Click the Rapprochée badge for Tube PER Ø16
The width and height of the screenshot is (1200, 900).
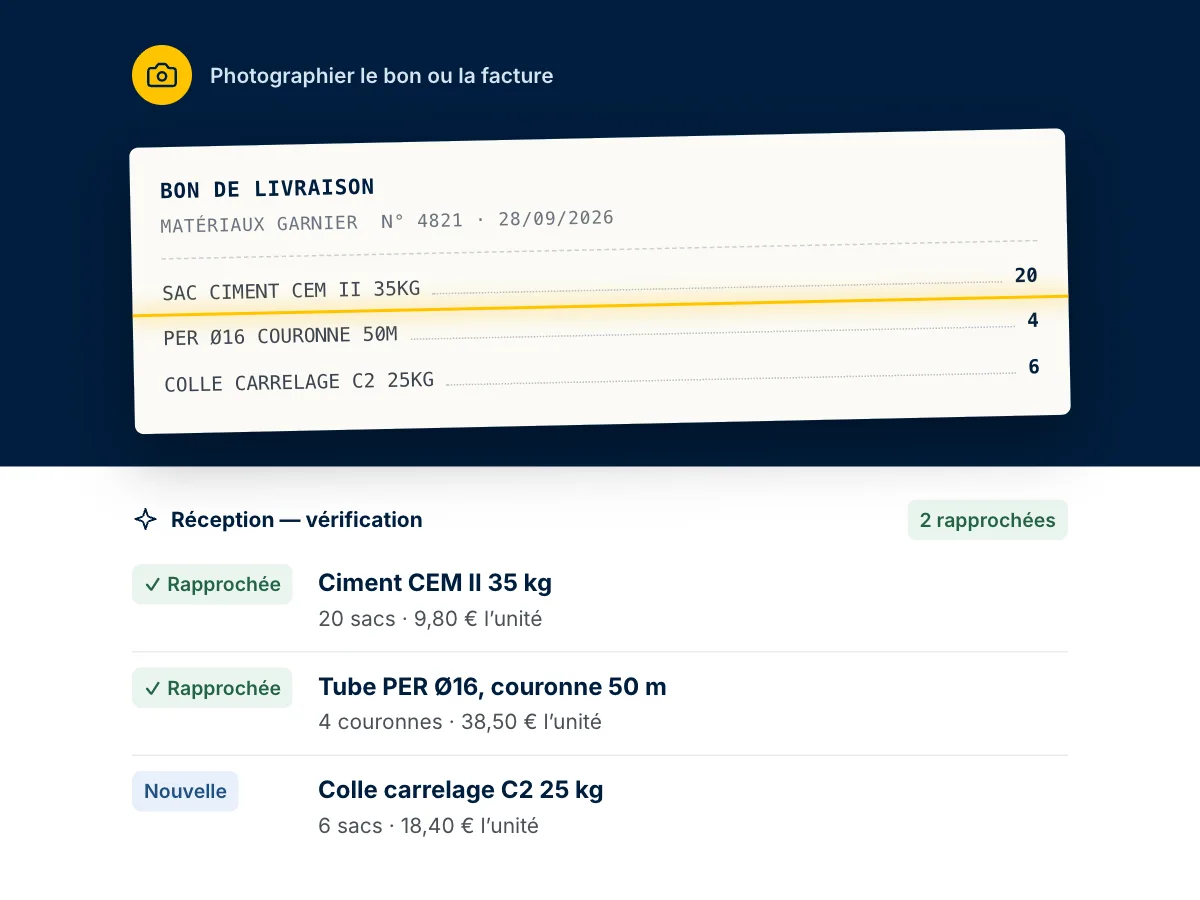click(212, 688)
